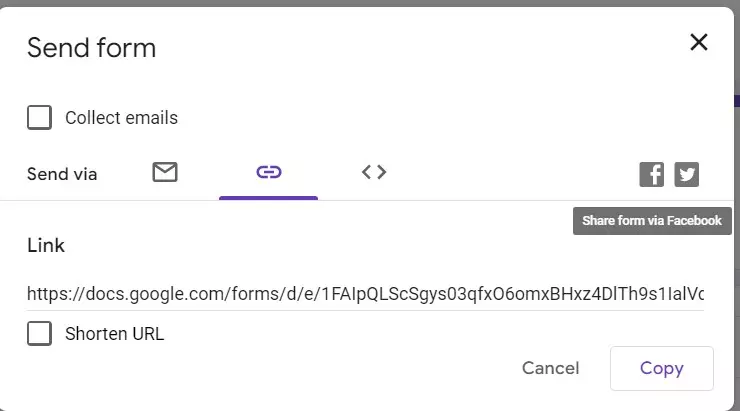Choose the email envelope send option

point(165,172)
